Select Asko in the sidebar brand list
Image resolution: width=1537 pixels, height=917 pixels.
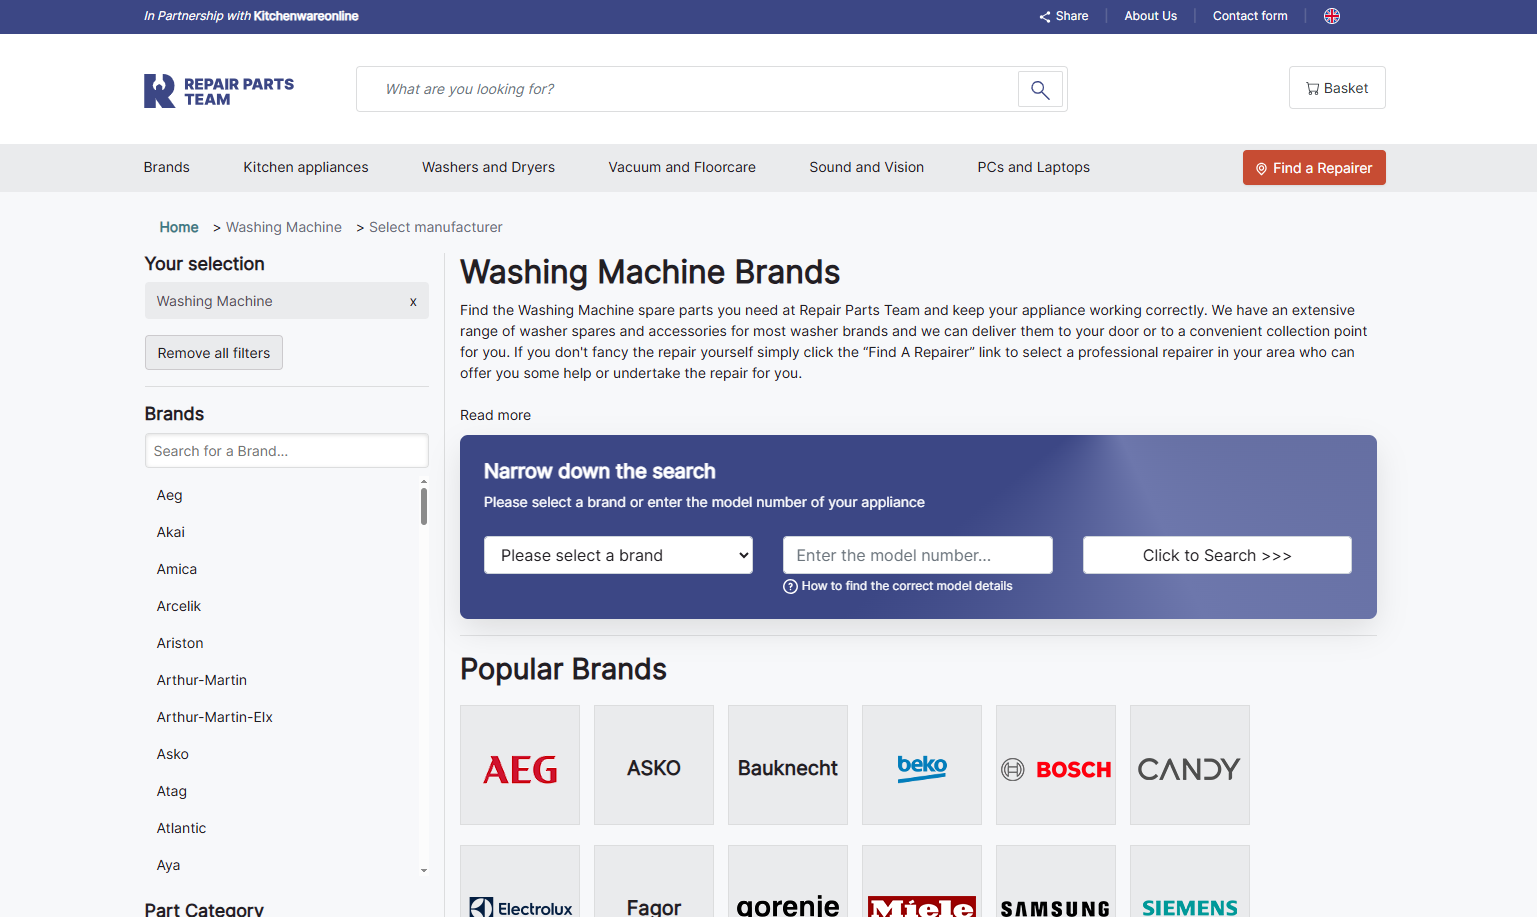click(x=173, y=754)
